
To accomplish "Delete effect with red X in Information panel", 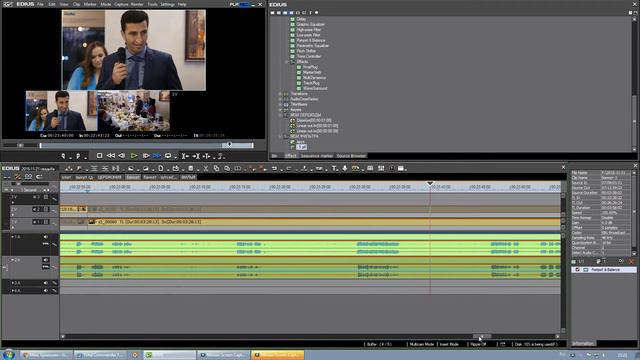I will 631,261.
